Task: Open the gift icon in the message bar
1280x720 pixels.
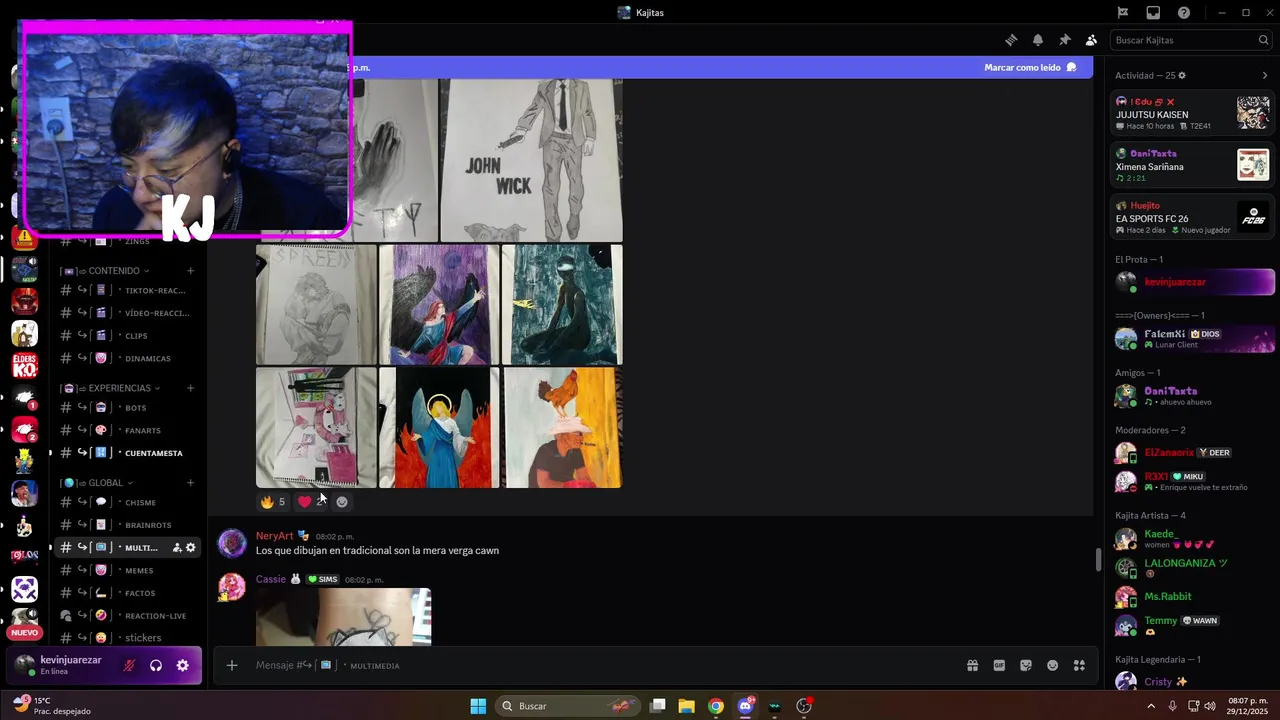Action: (972, 665)
